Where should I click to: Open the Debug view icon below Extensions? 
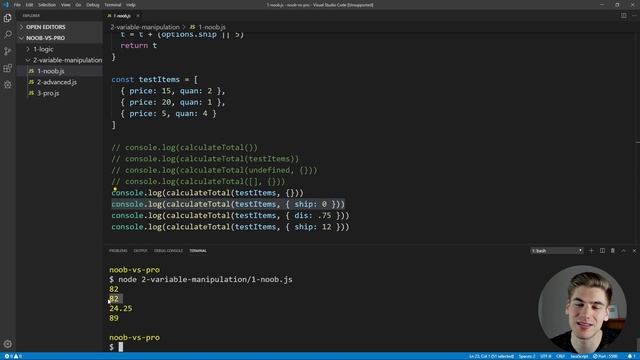[7, 85]
